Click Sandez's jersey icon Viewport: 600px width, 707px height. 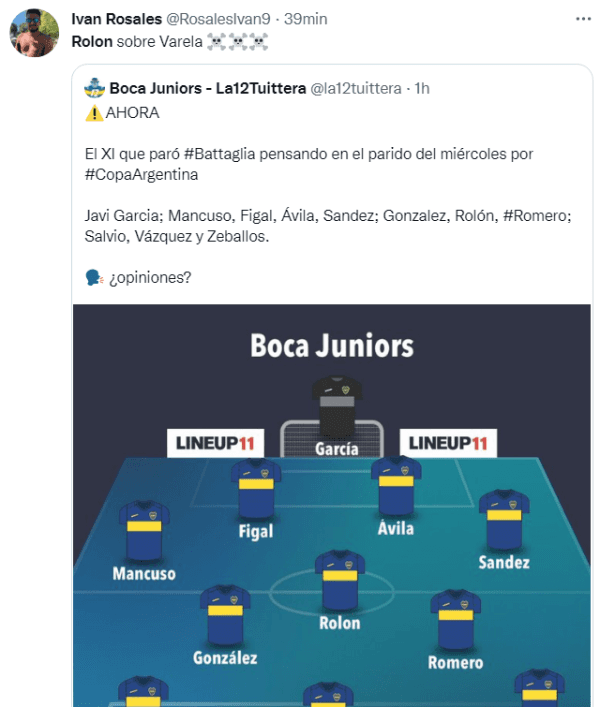(x=504, y=519)
